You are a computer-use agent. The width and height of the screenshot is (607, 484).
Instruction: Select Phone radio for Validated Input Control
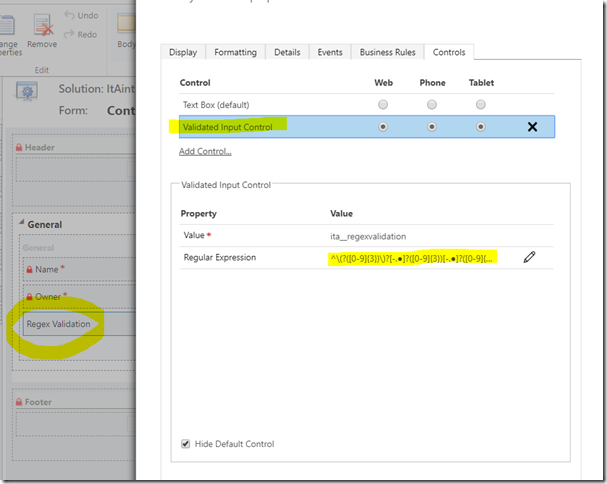tap(432, 127)
